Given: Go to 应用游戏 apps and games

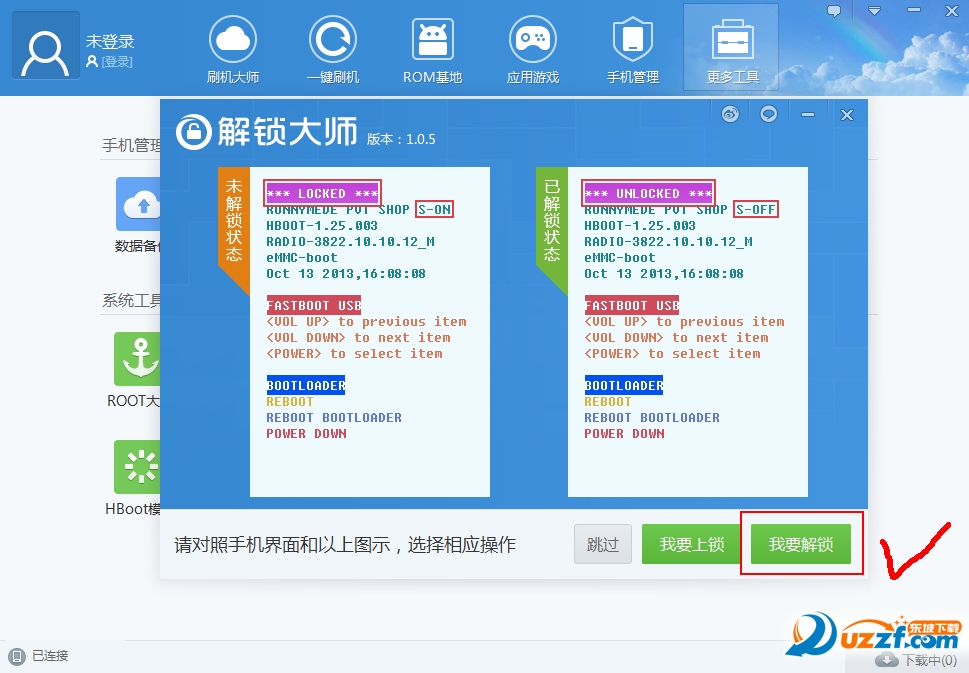Looking at the screenshot, I should [x=532, y=48].
